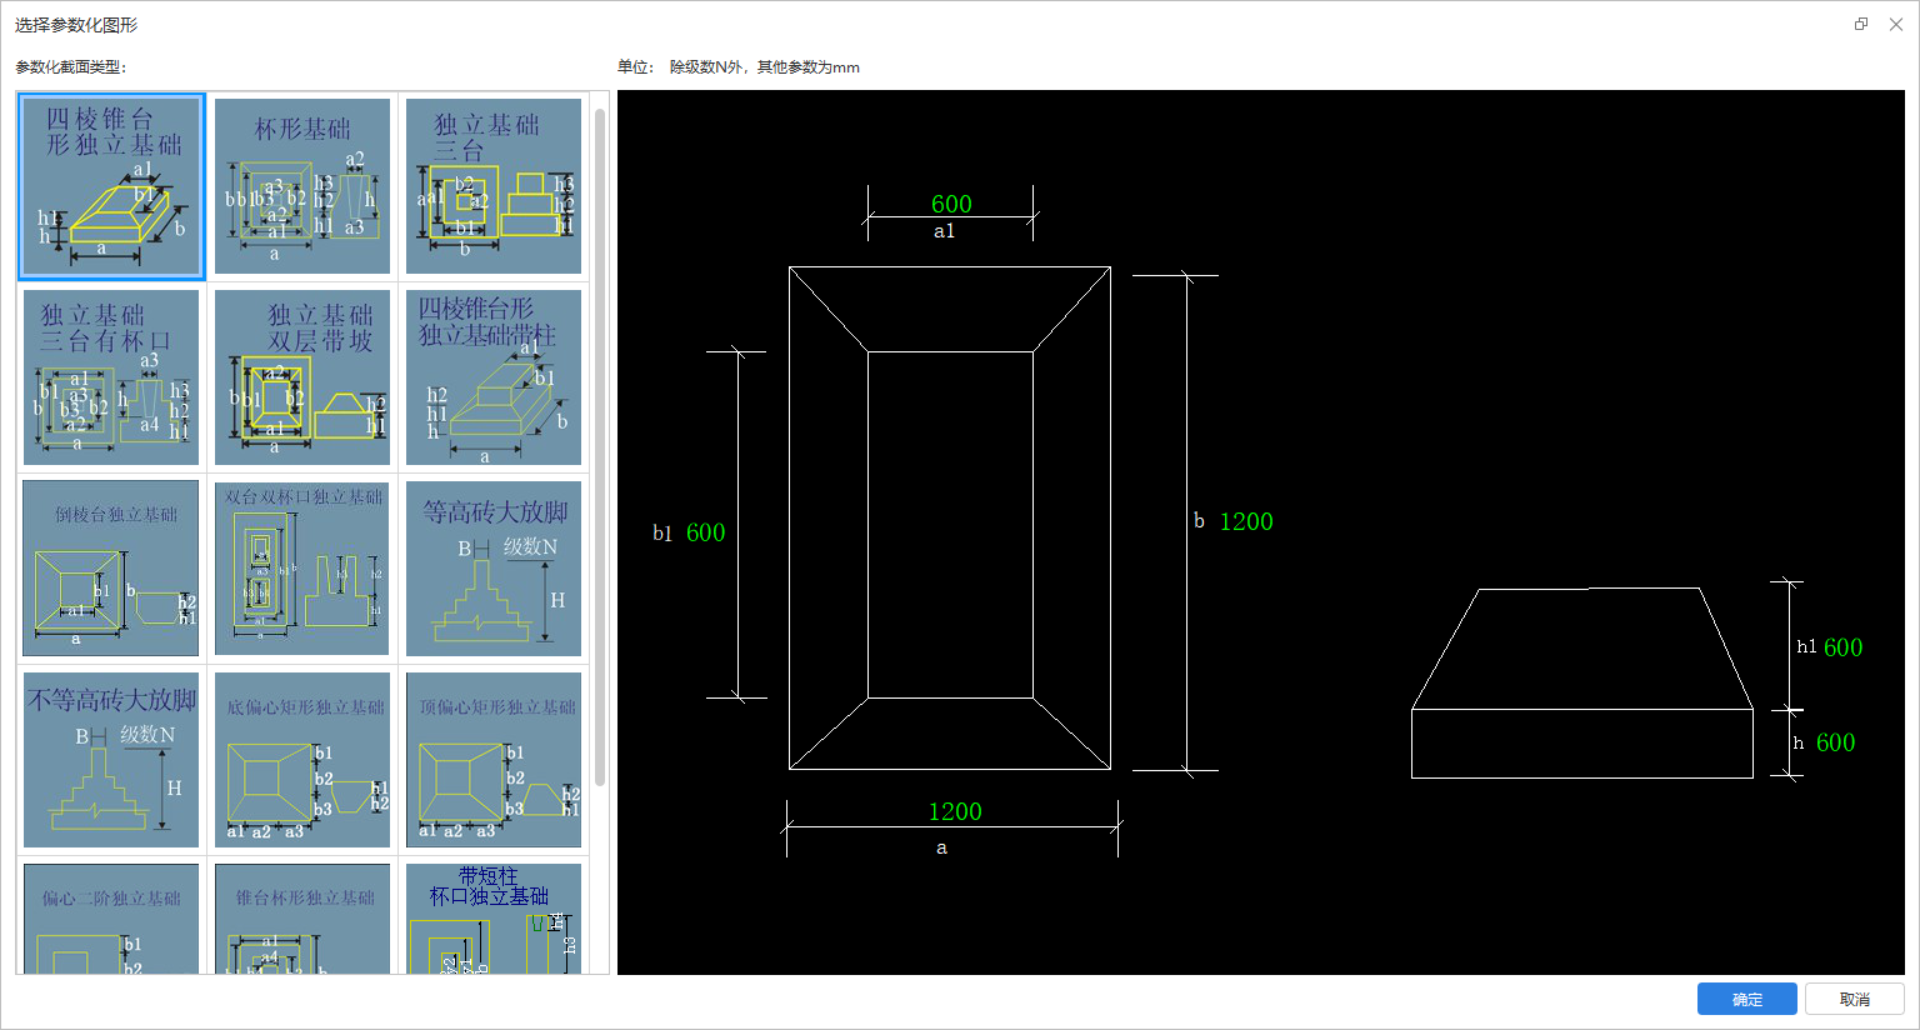The width and height of the screenshot is (1920, 1030).
Task: Pick the 顶偏心矩形独立基础 thumbnail
Action: (493, 759)
